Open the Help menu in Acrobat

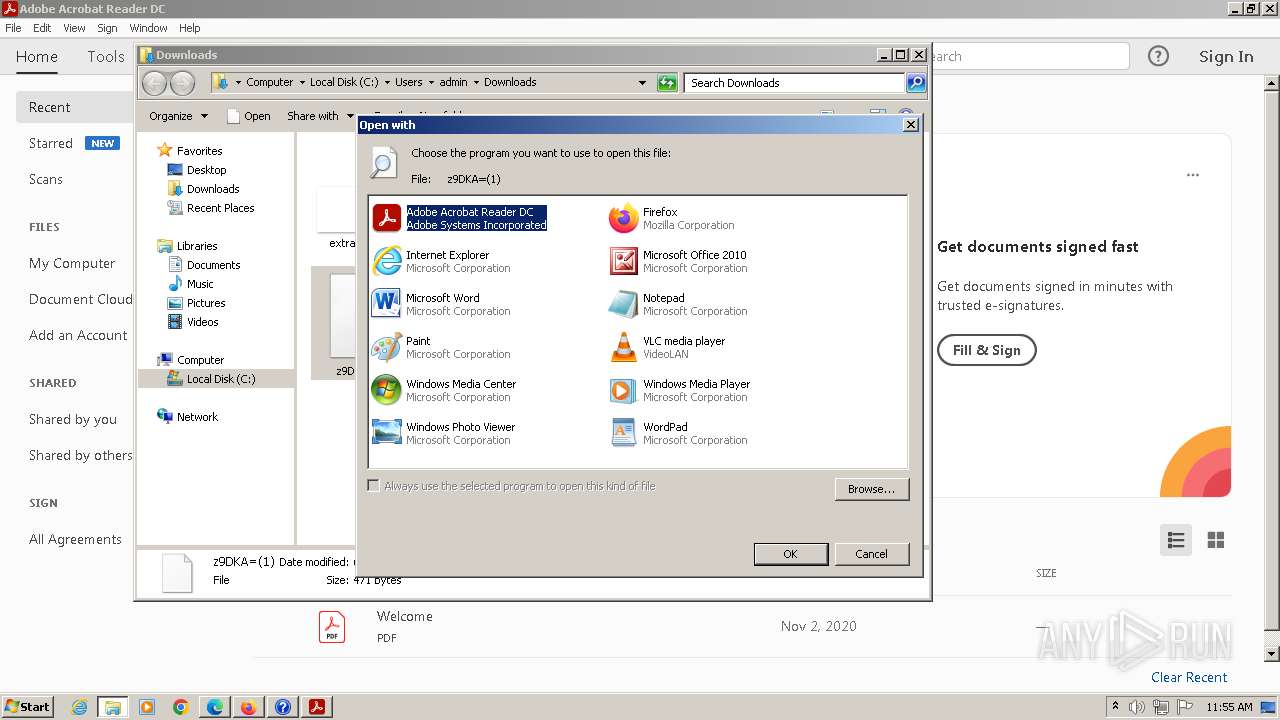pyautogui.click(x=189, y=28)
